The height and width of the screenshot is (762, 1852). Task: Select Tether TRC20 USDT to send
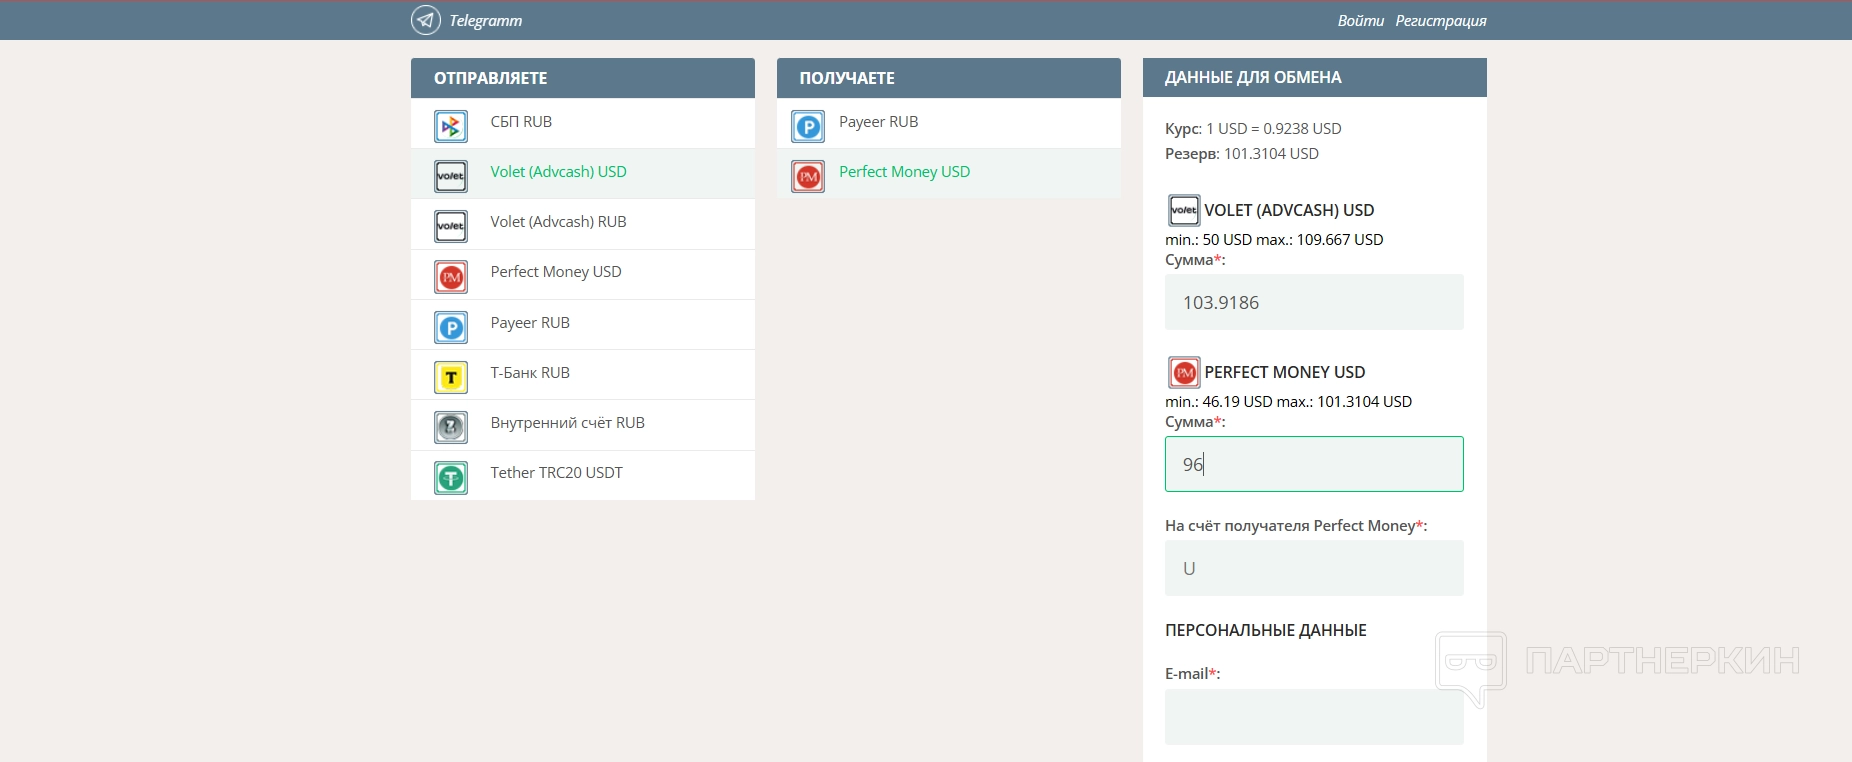pyautogui.click(x=556, y=473)
